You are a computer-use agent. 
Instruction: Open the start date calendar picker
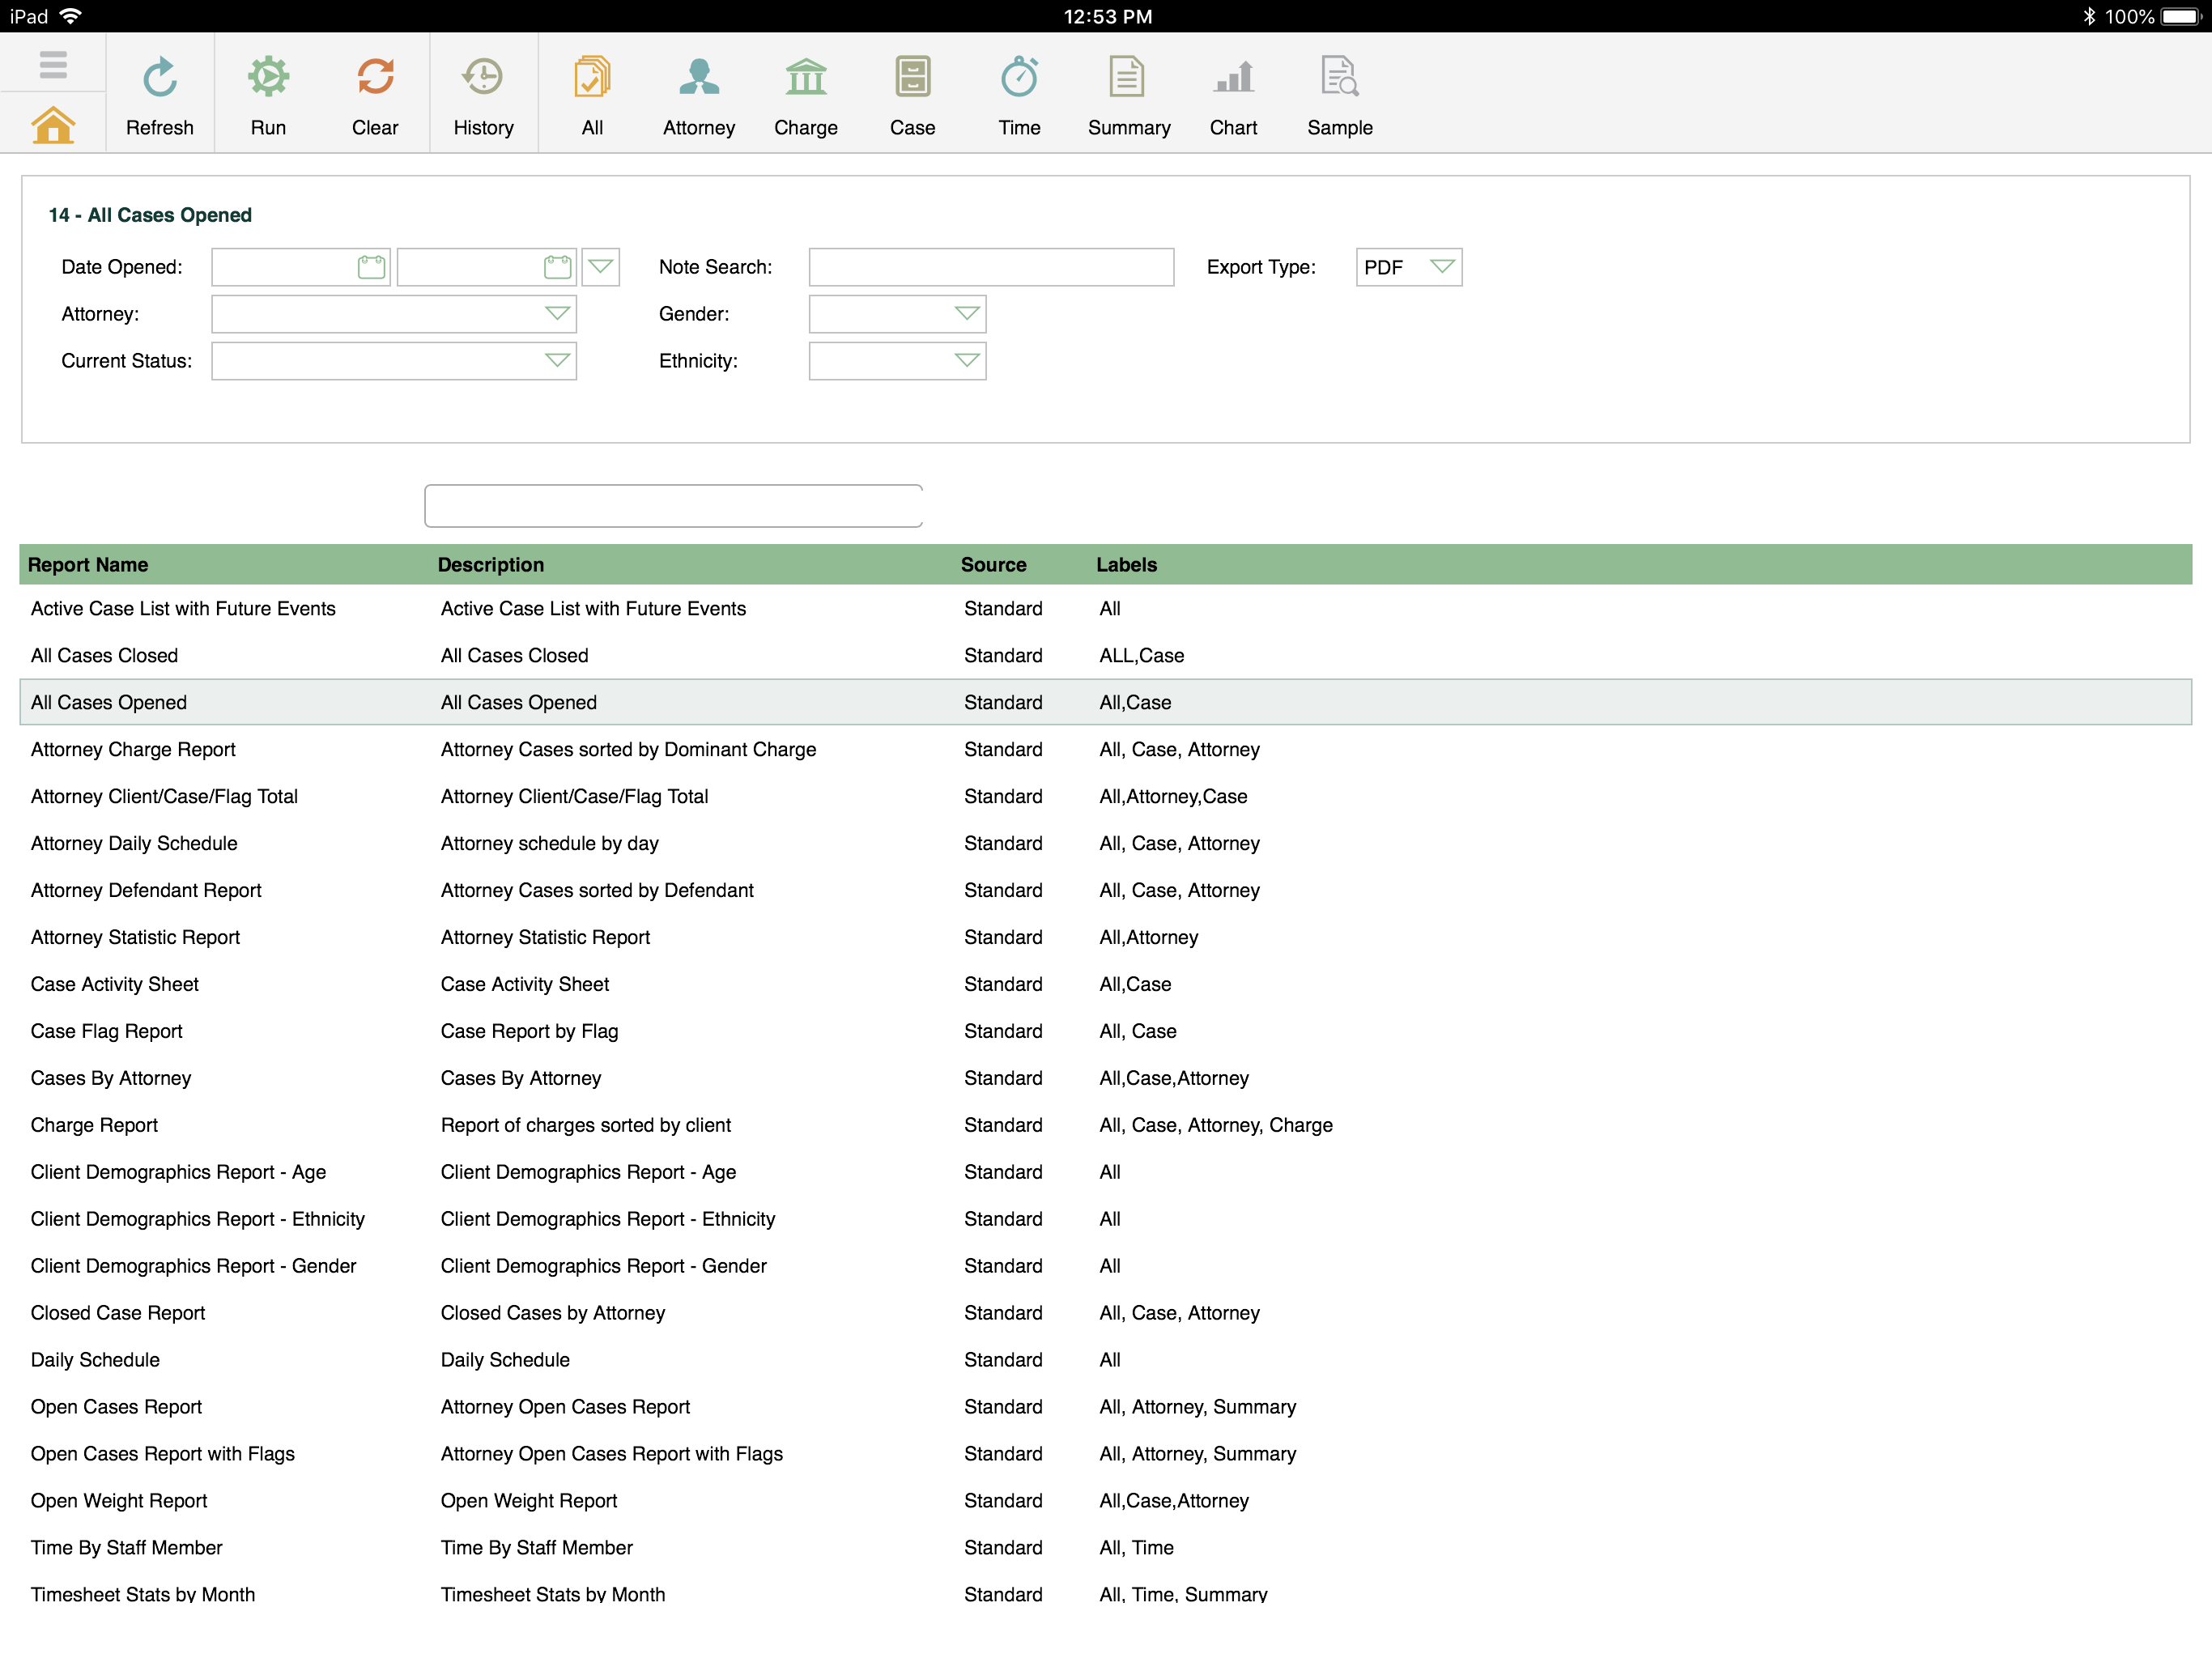(x=371, y=267)
